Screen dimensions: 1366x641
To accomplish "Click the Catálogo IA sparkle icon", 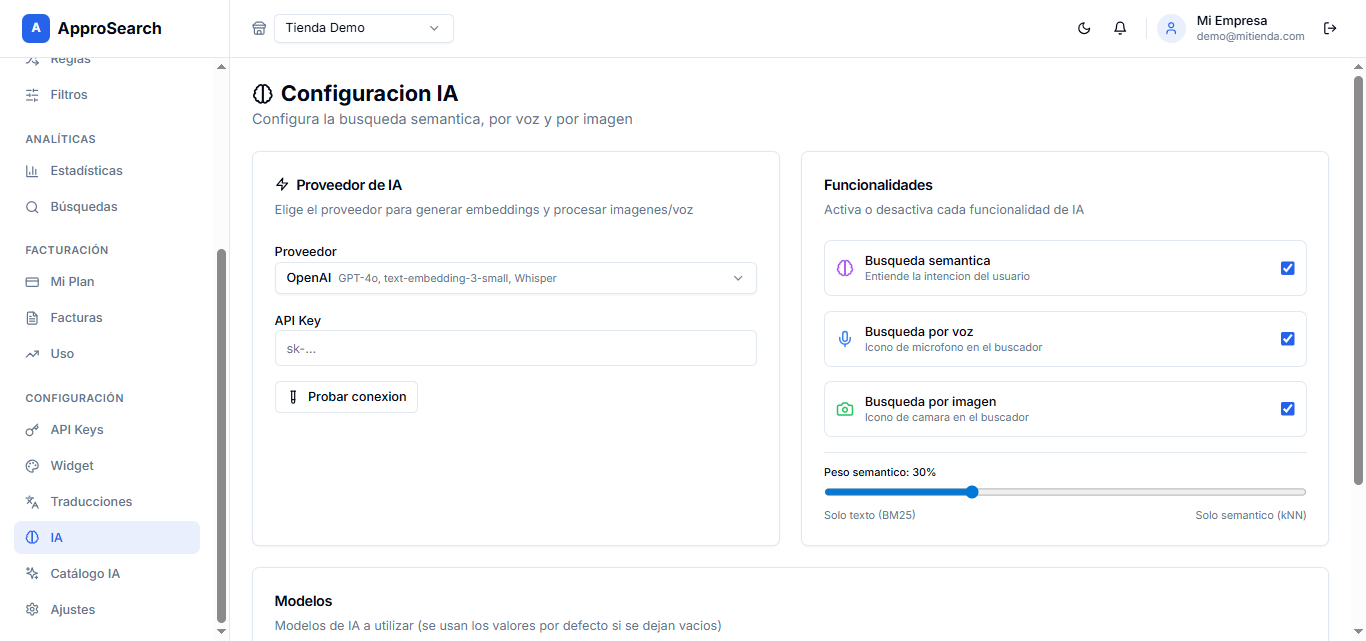I will point(32,574).
